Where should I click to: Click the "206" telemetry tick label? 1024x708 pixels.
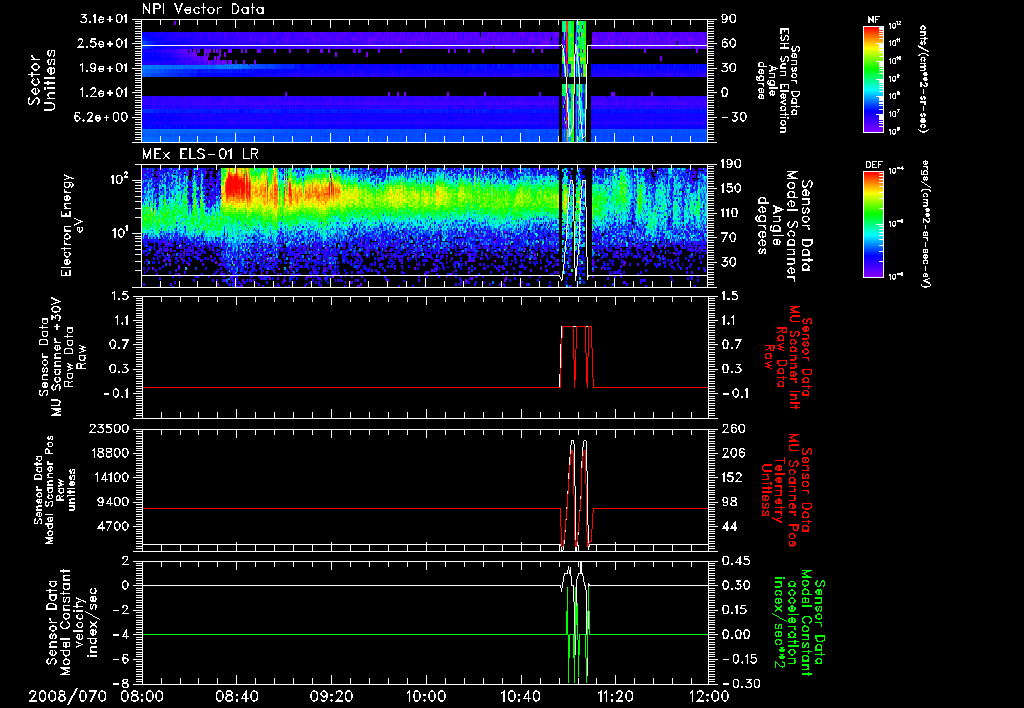coord(731,453)
